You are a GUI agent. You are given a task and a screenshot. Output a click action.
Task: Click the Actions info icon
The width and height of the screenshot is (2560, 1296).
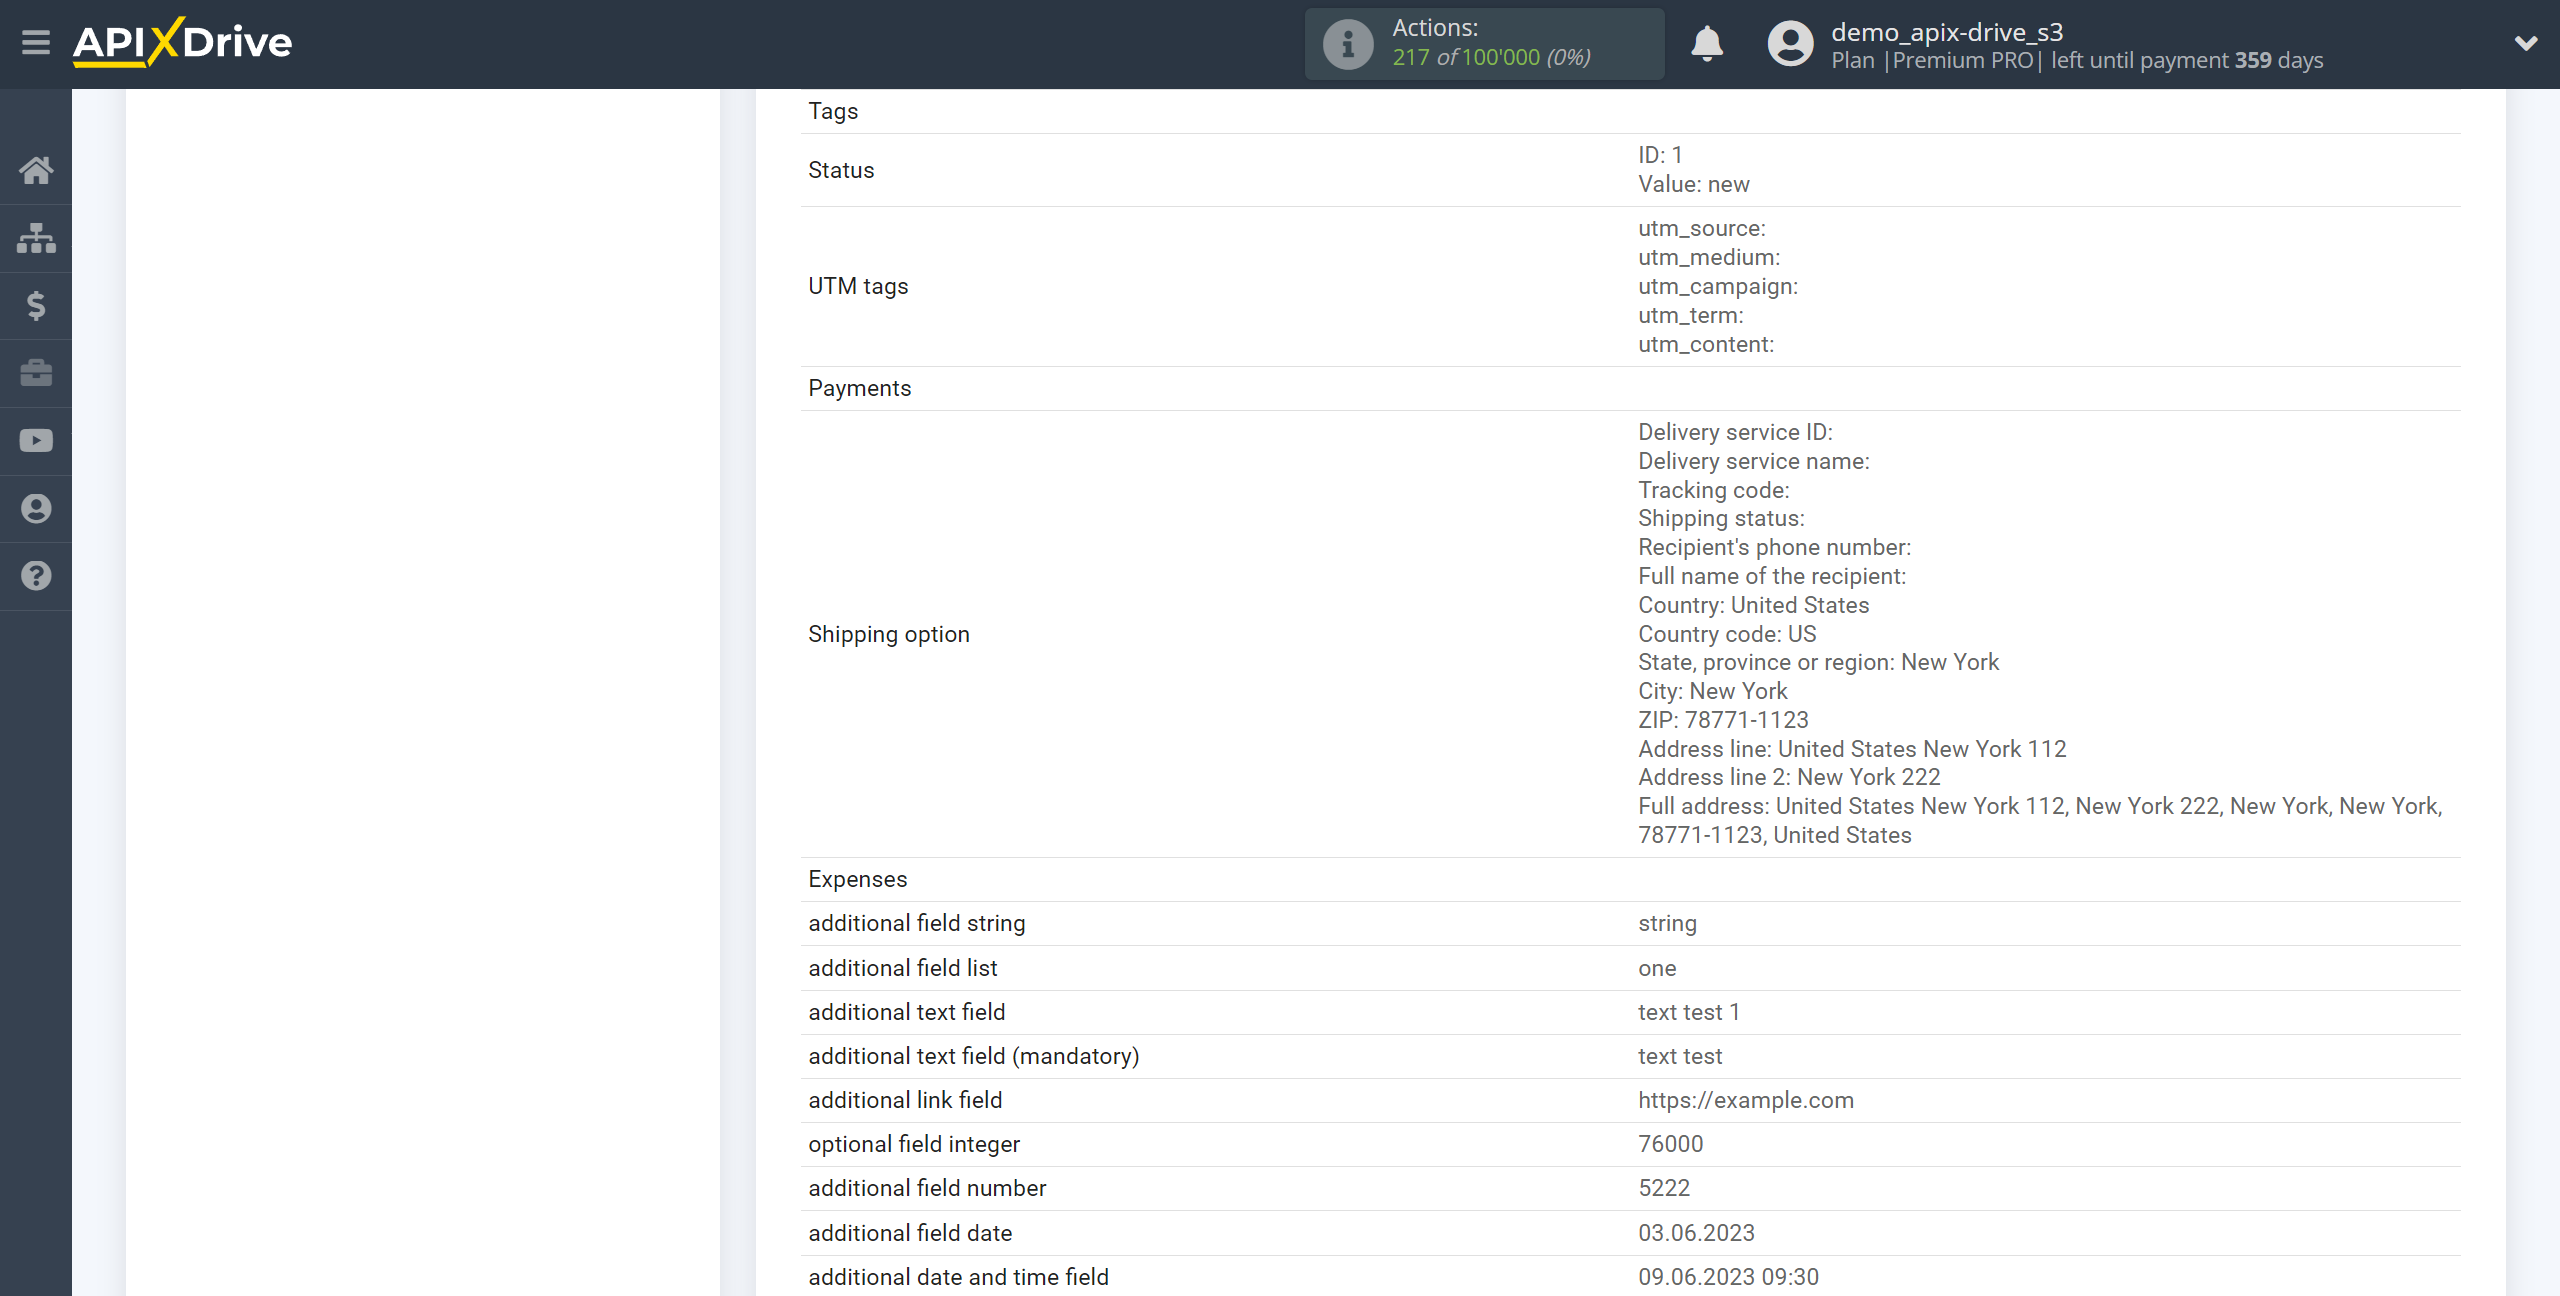click(1348, 44)
